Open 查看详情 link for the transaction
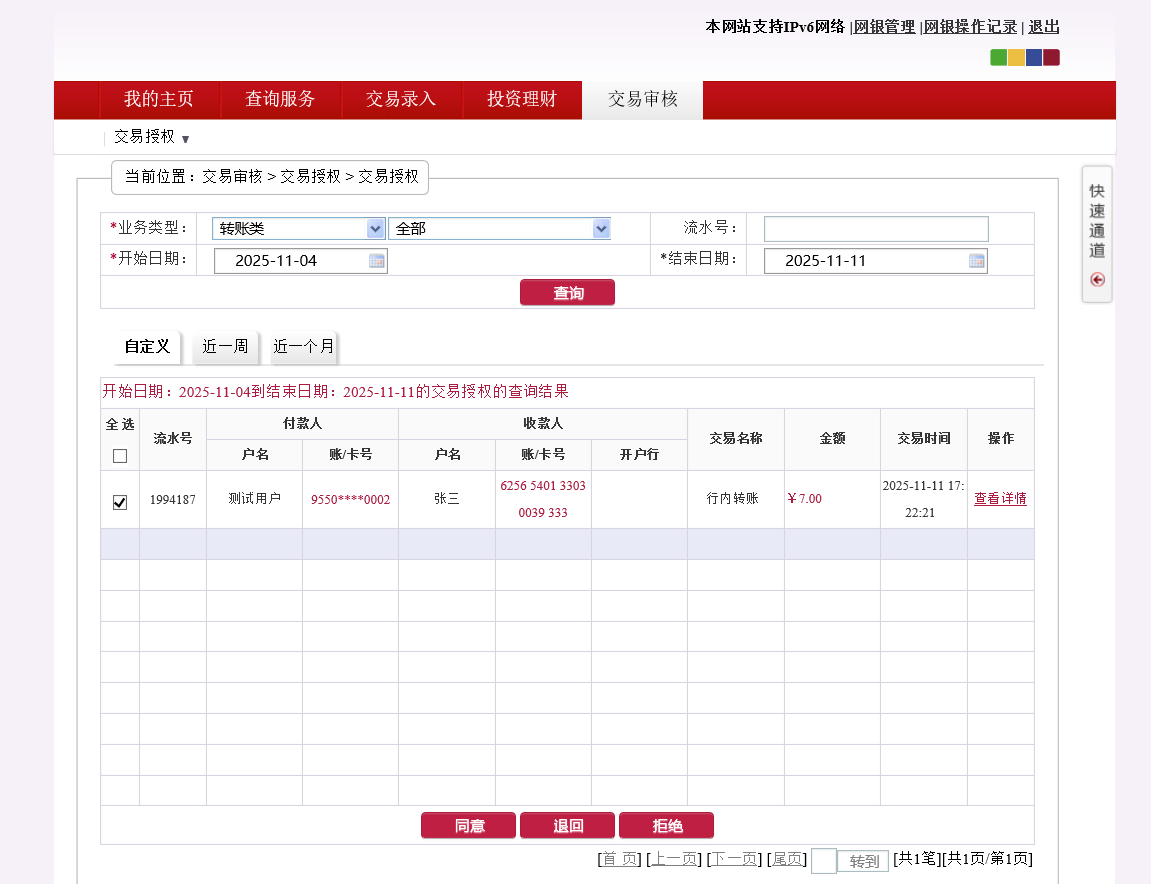The width and height of the screenshot is (1151, 884). 1000,499
